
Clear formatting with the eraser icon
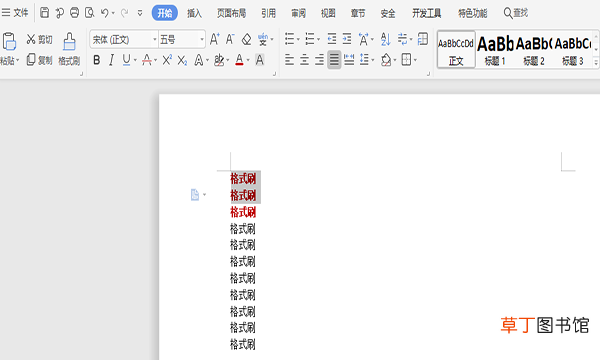click(x=247, y=39)
